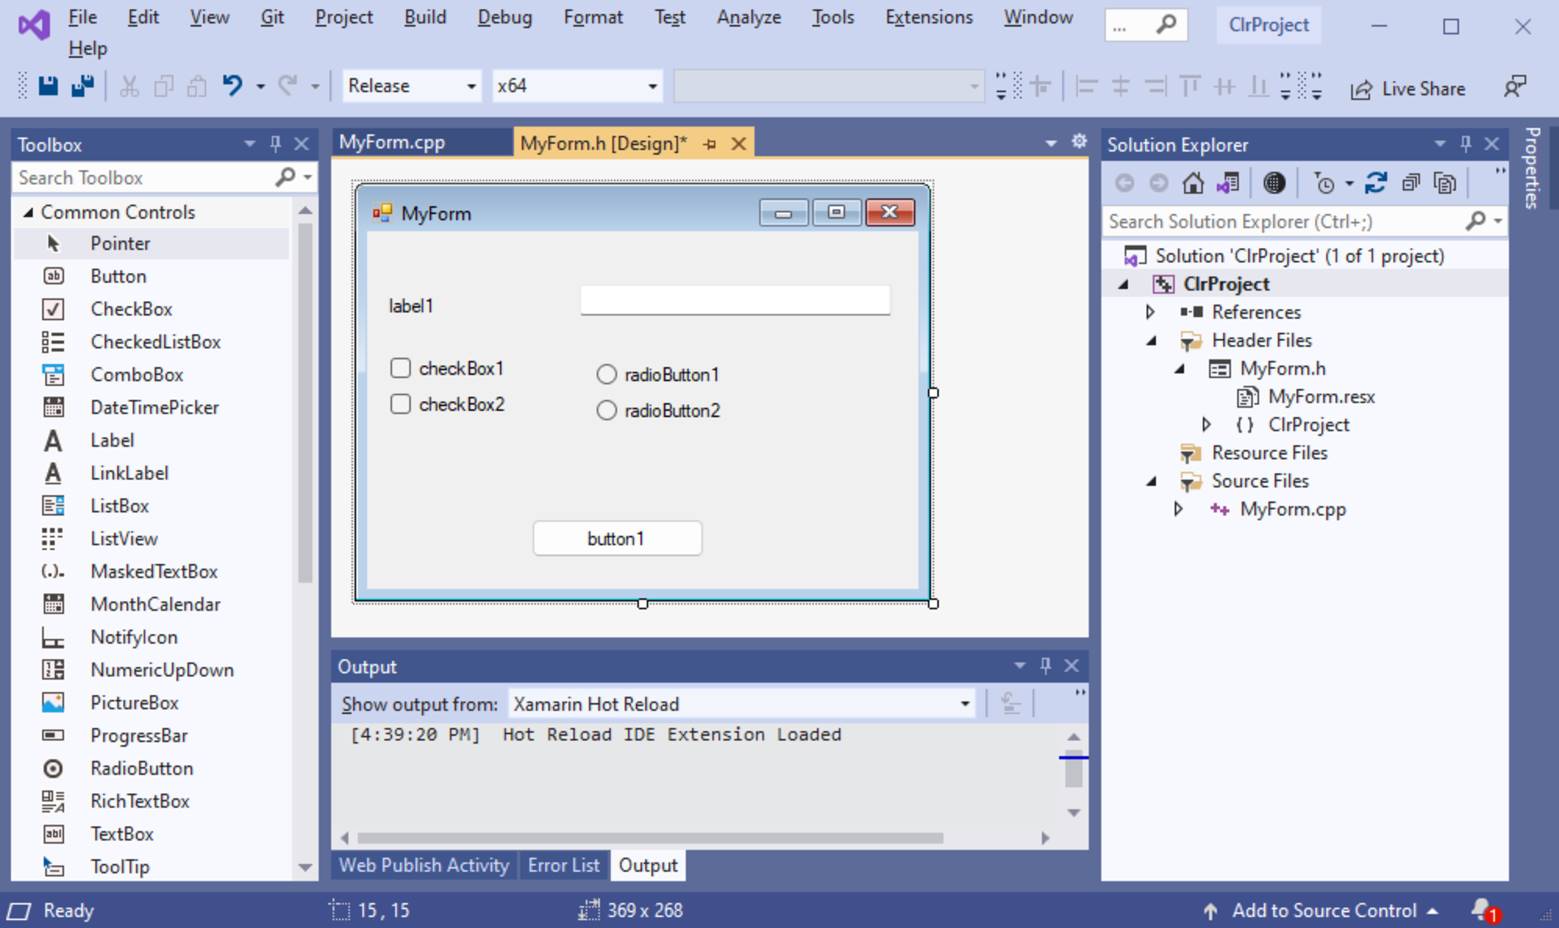This screenshot has width=1559, height=928.
Task: Select radioButton2 on MyForm
Action: (x=606, y=410)
